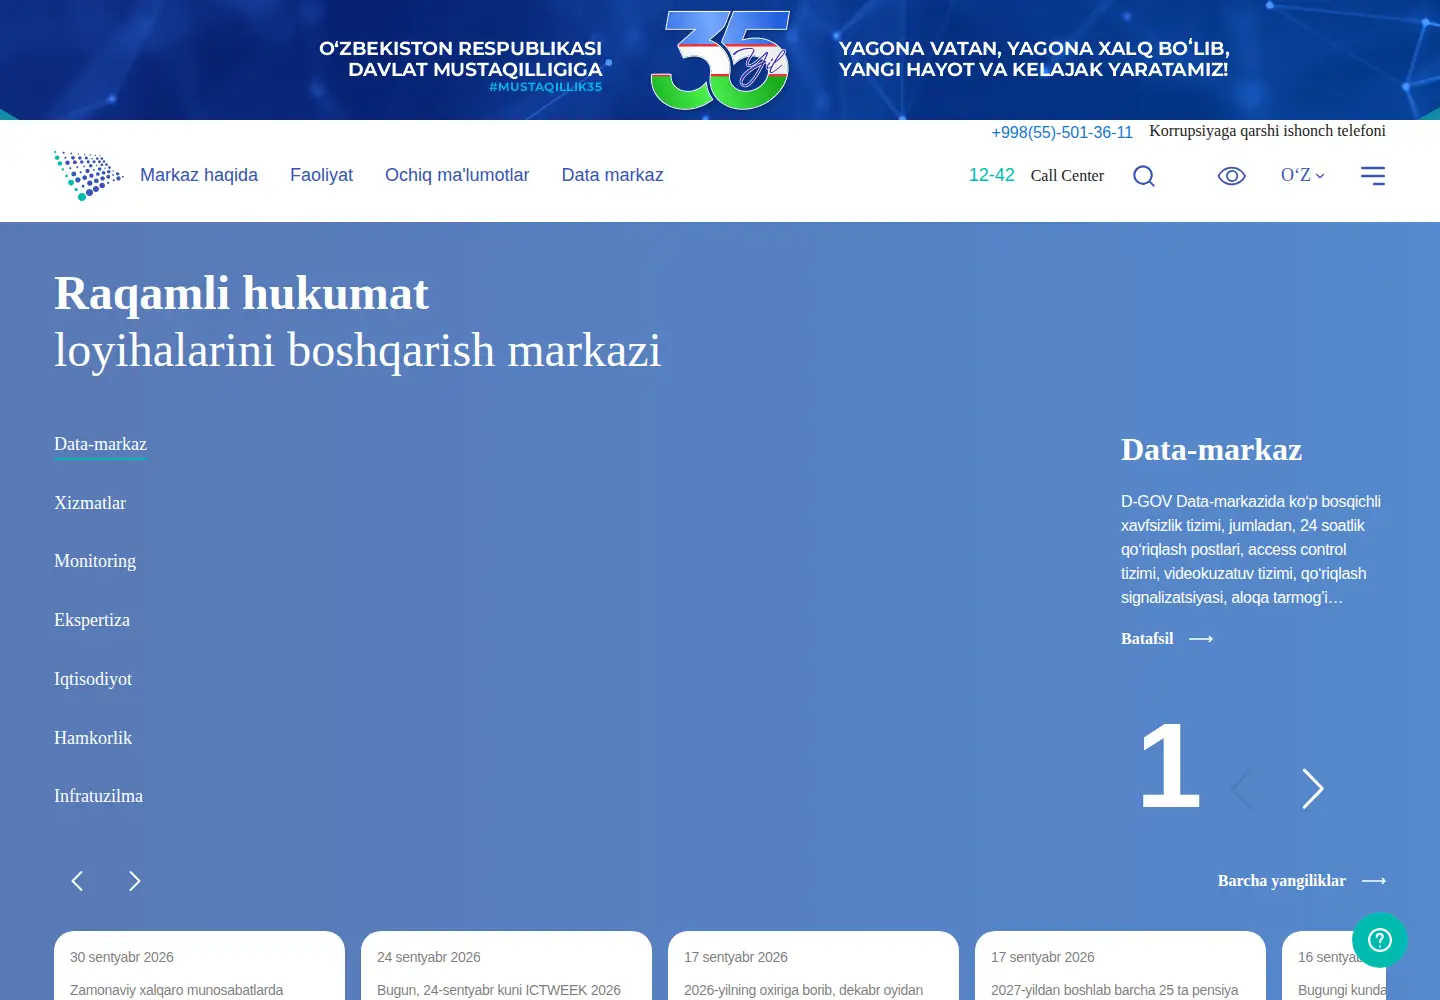Open the Markaz haqida menu

(199, 175)
